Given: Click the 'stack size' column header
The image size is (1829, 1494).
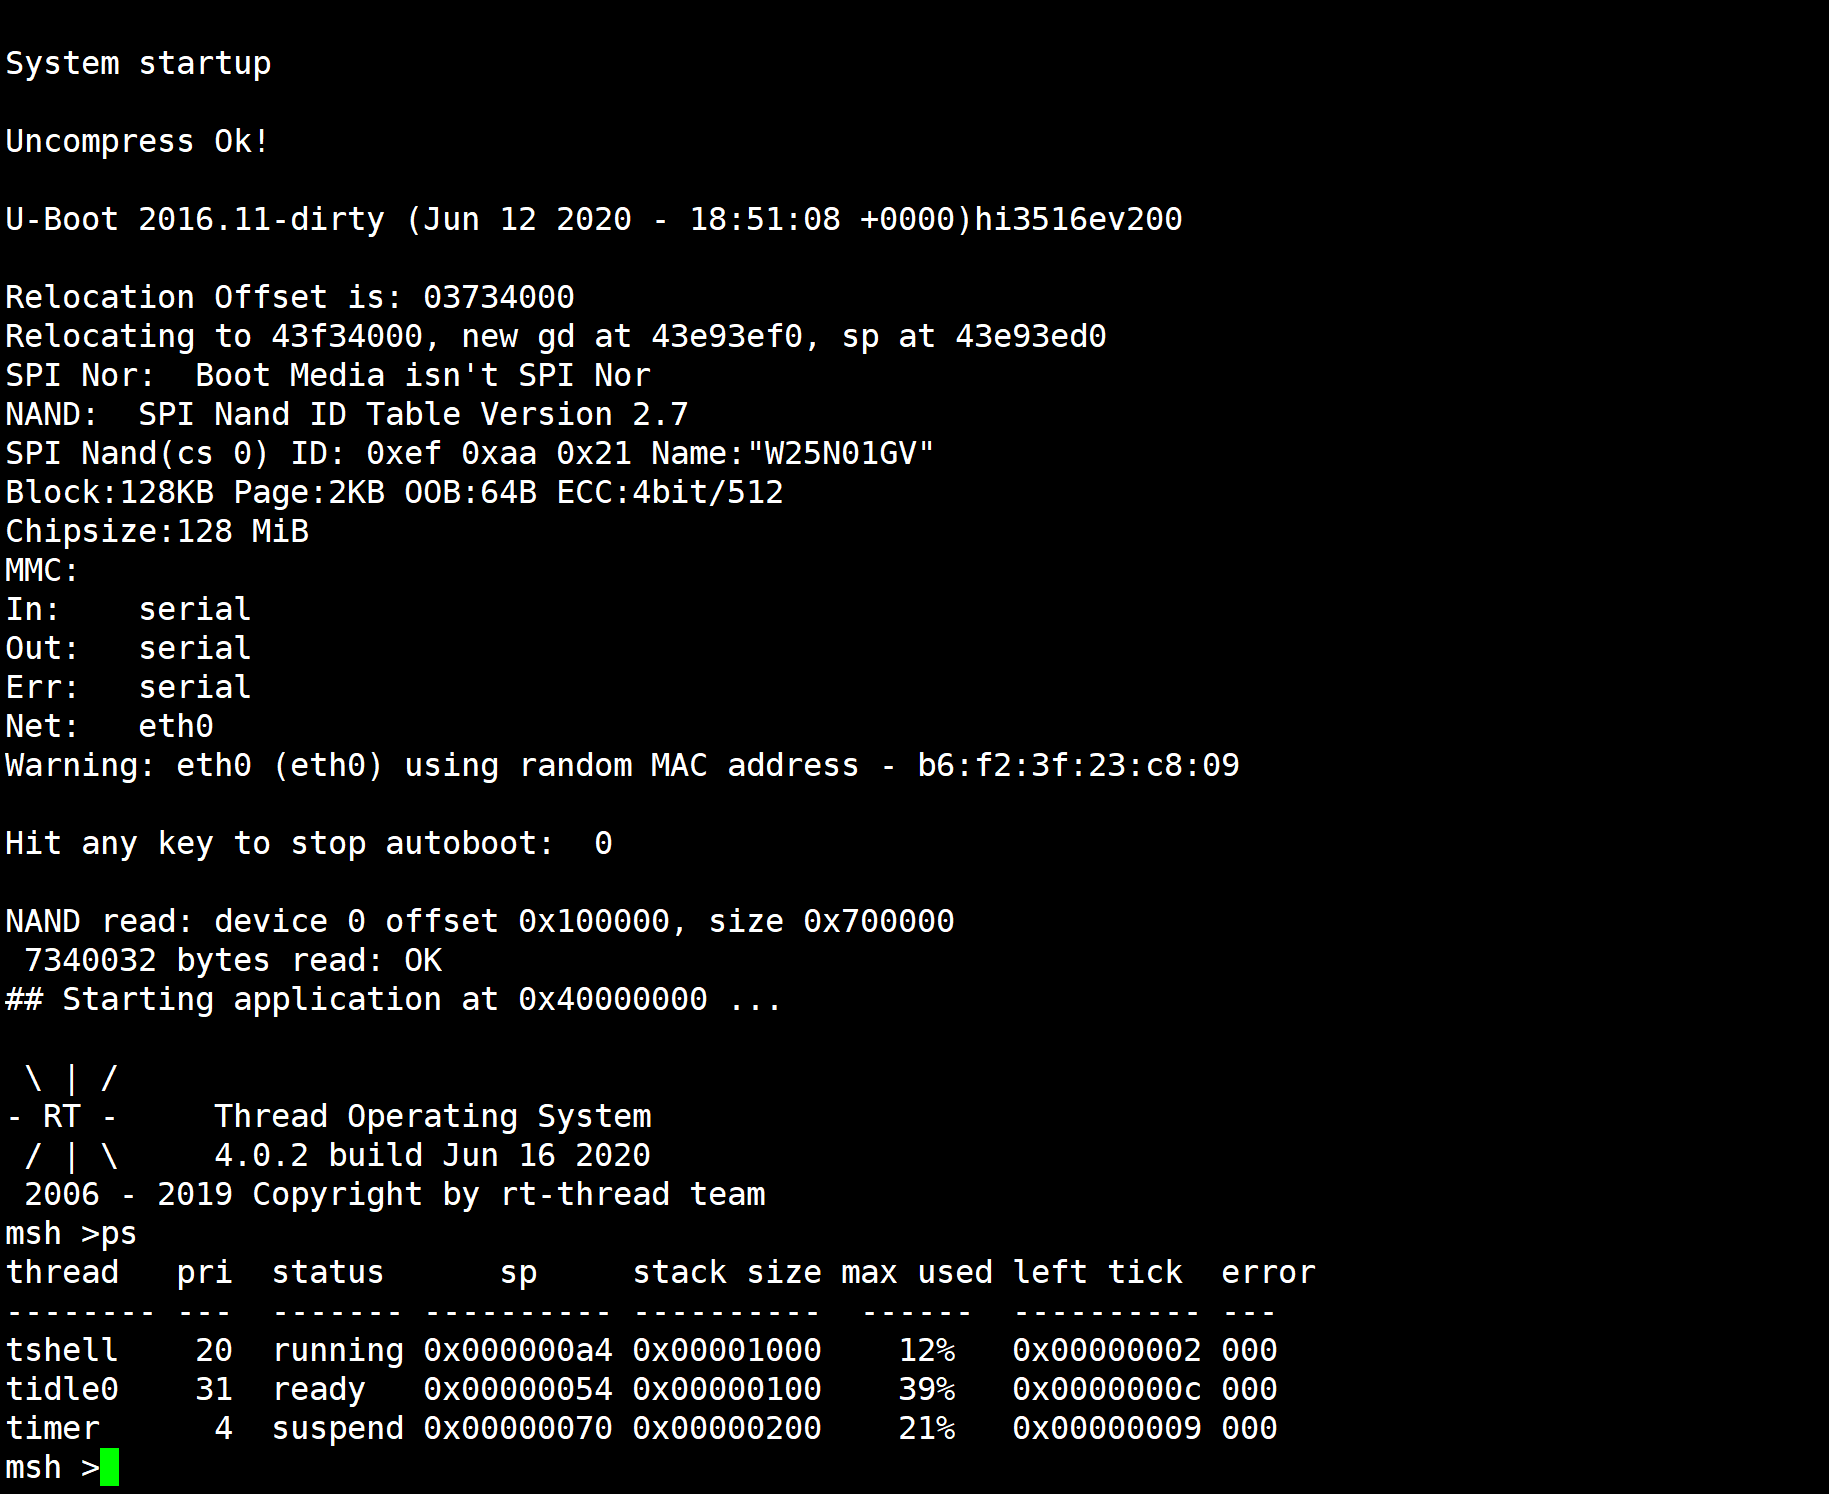Looking at the screenshot, I should click(727, 1272).
